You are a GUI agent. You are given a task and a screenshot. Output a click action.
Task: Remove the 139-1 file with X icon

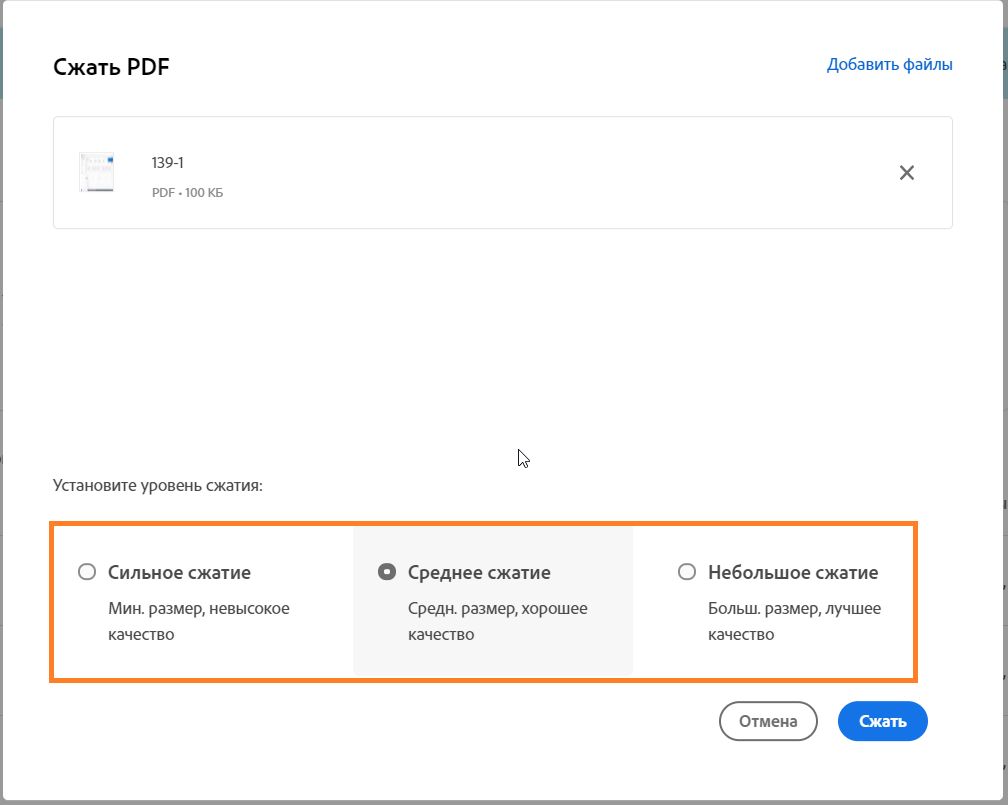907,173
